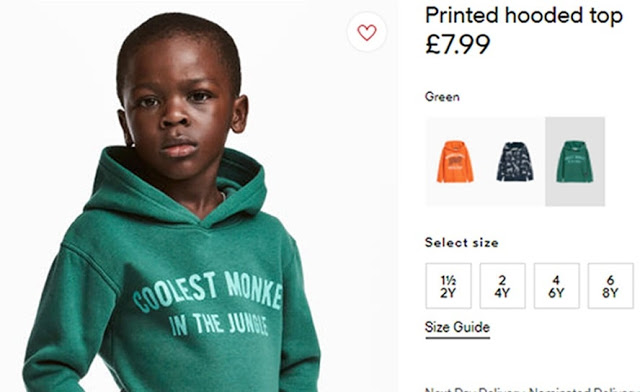The image size is (640, 392).
Task: Choose the 6-8Y size box
Action: pyautogui.click(x=611, y=286)
